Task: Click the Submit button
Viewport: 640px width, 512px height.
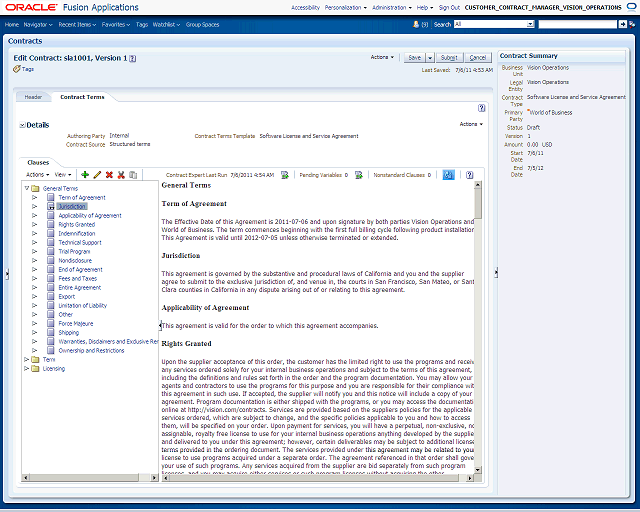Action: (x=449, y=58)
